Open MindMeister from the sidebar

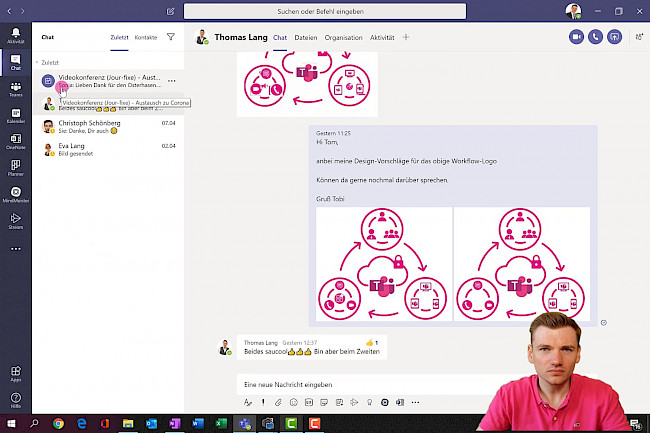pos(16,195)
